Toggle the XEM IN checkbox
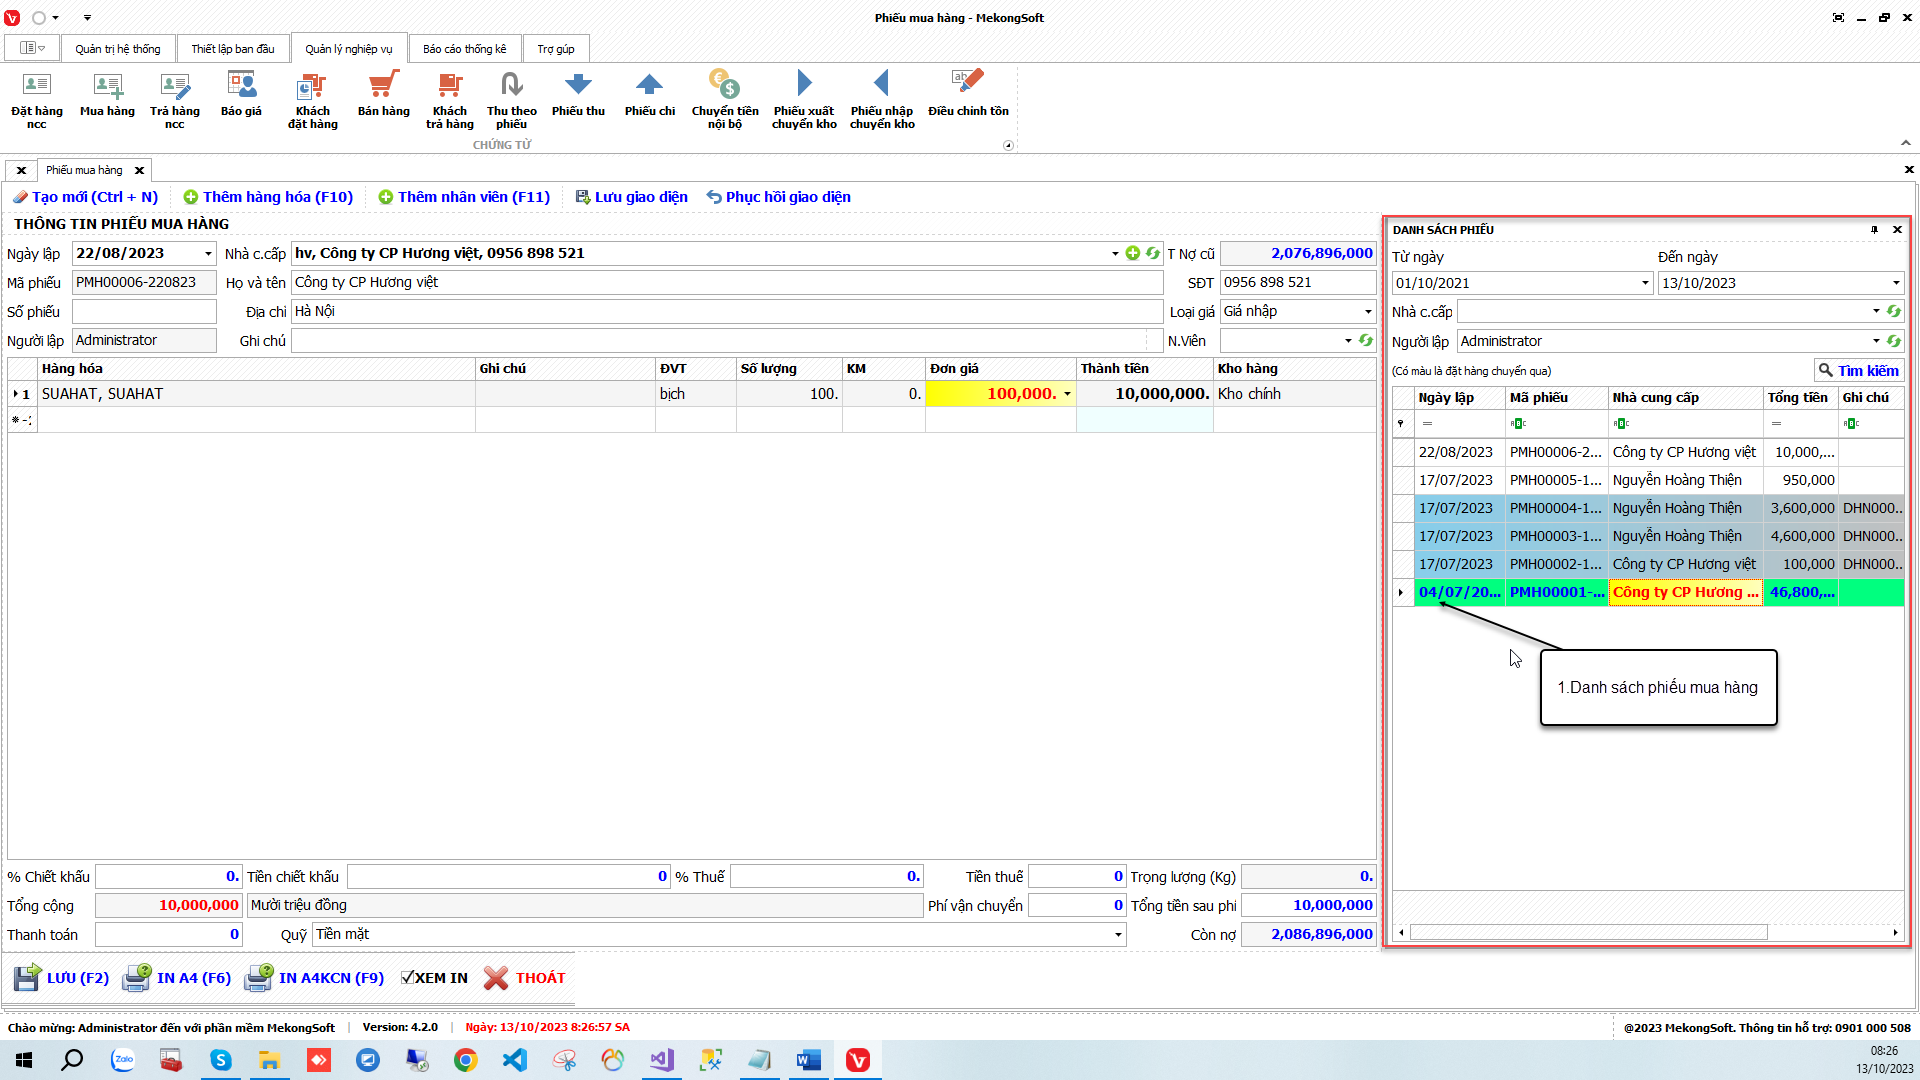This screenshot has height=1080, width=1920. pos(407,978)
